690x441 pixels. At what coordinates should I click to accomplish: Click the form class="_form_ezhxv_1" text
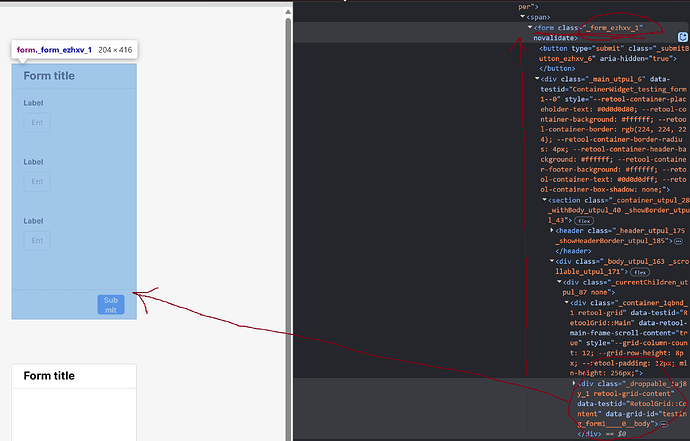(x=588, y=28)
